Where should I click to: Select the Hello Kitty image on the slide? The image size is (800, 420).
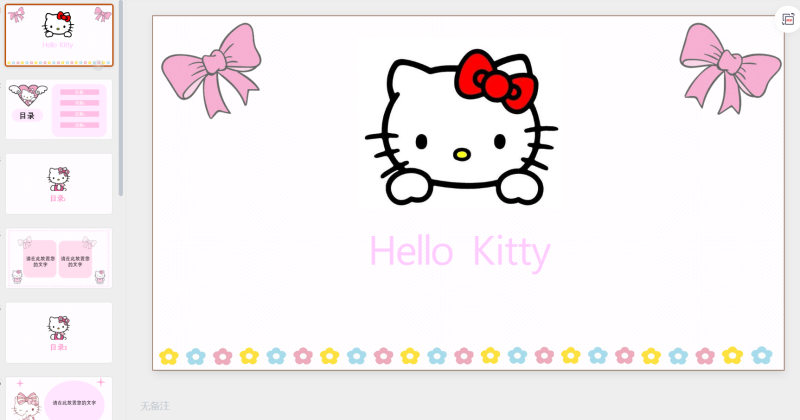(461, 128)
